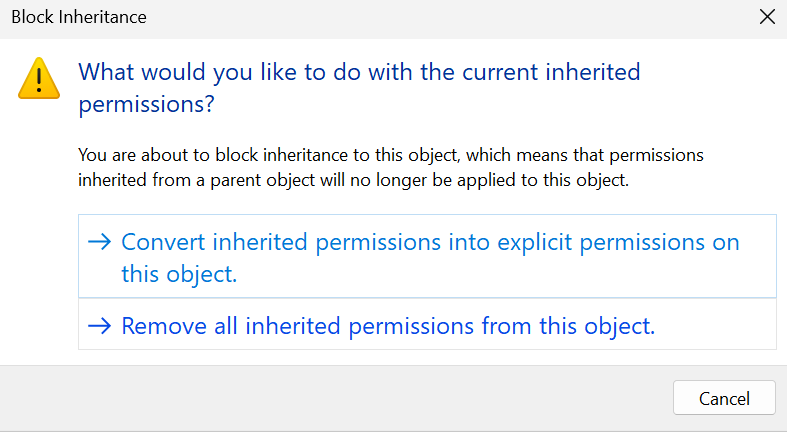Click the arrow icon beside Convert option

point(99,242)
